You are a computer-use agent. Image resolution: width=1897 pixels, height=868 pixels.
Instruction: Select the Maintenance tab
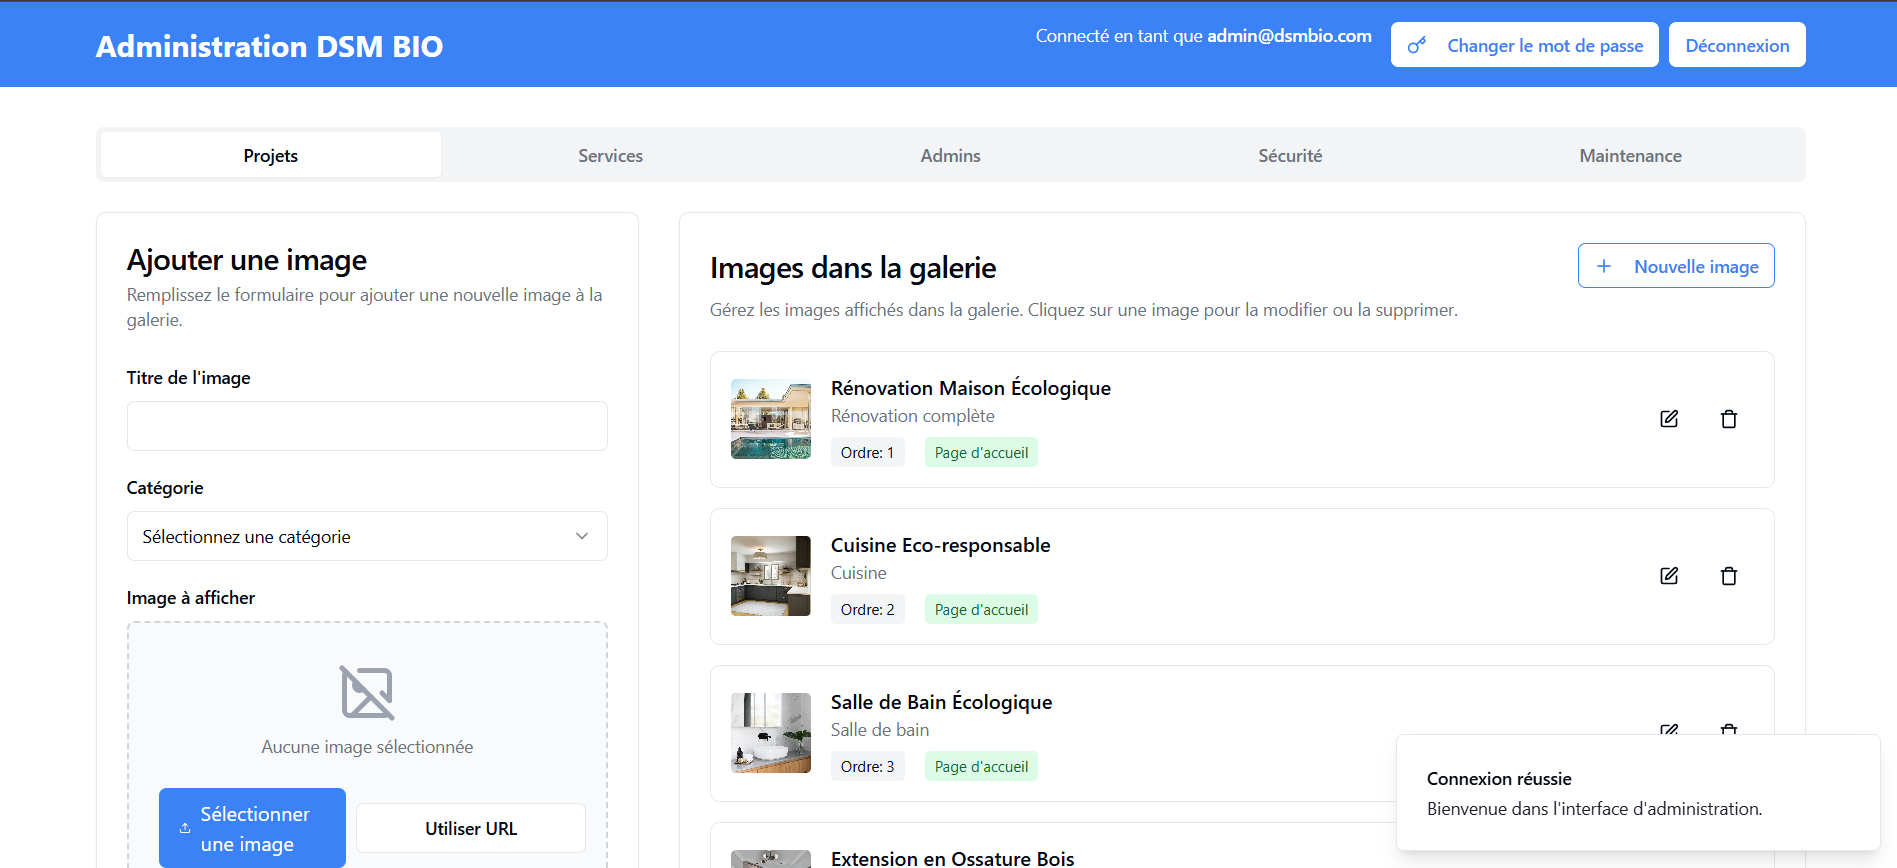tap(1630, 156)
